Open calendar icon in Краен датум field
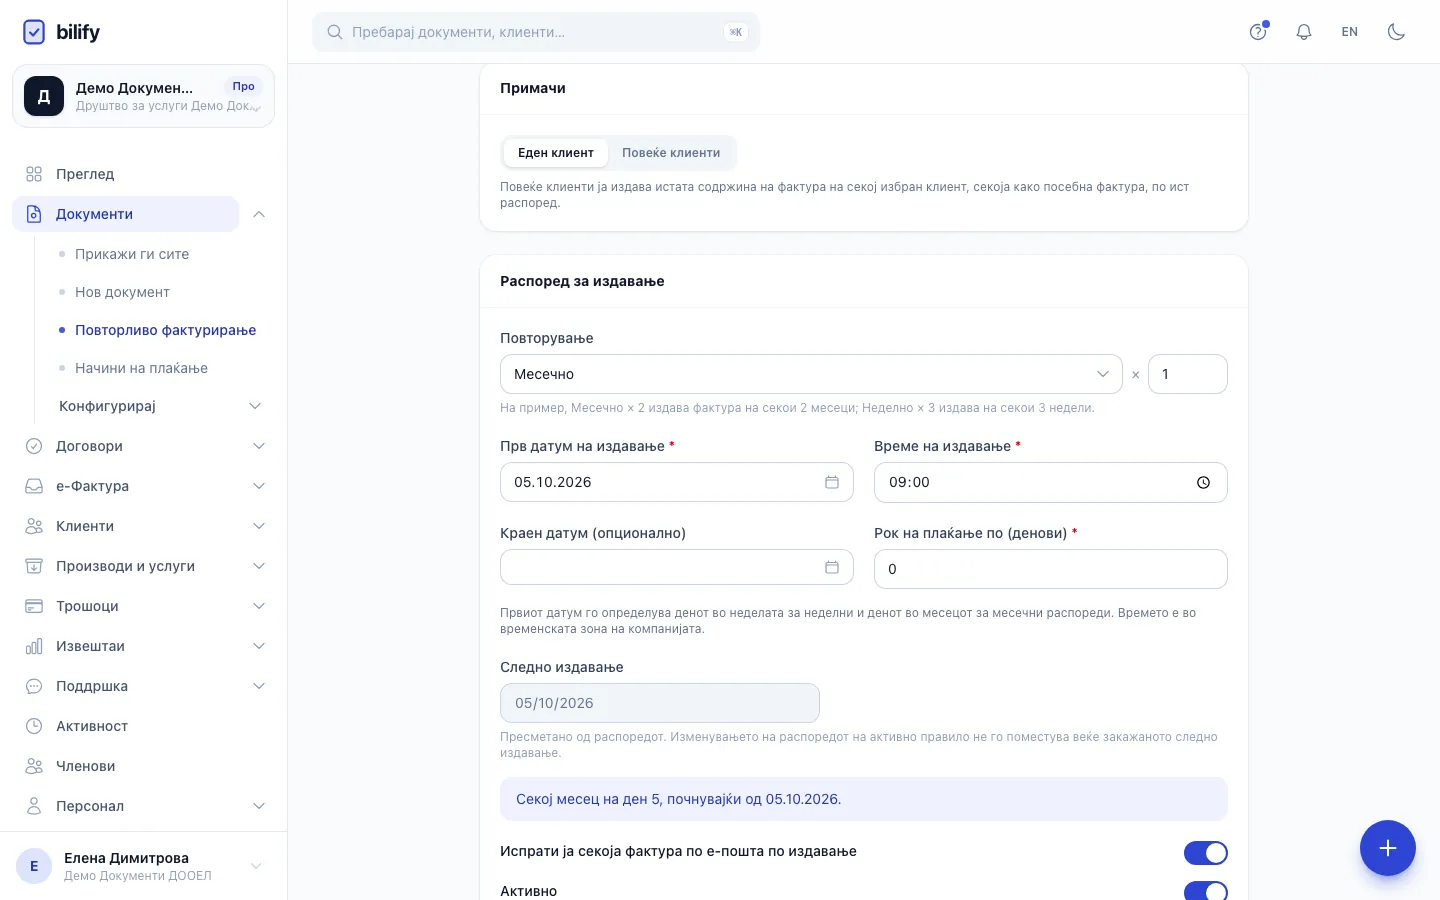This screenshot has width=1440, height=900. (x=831, y=567)
